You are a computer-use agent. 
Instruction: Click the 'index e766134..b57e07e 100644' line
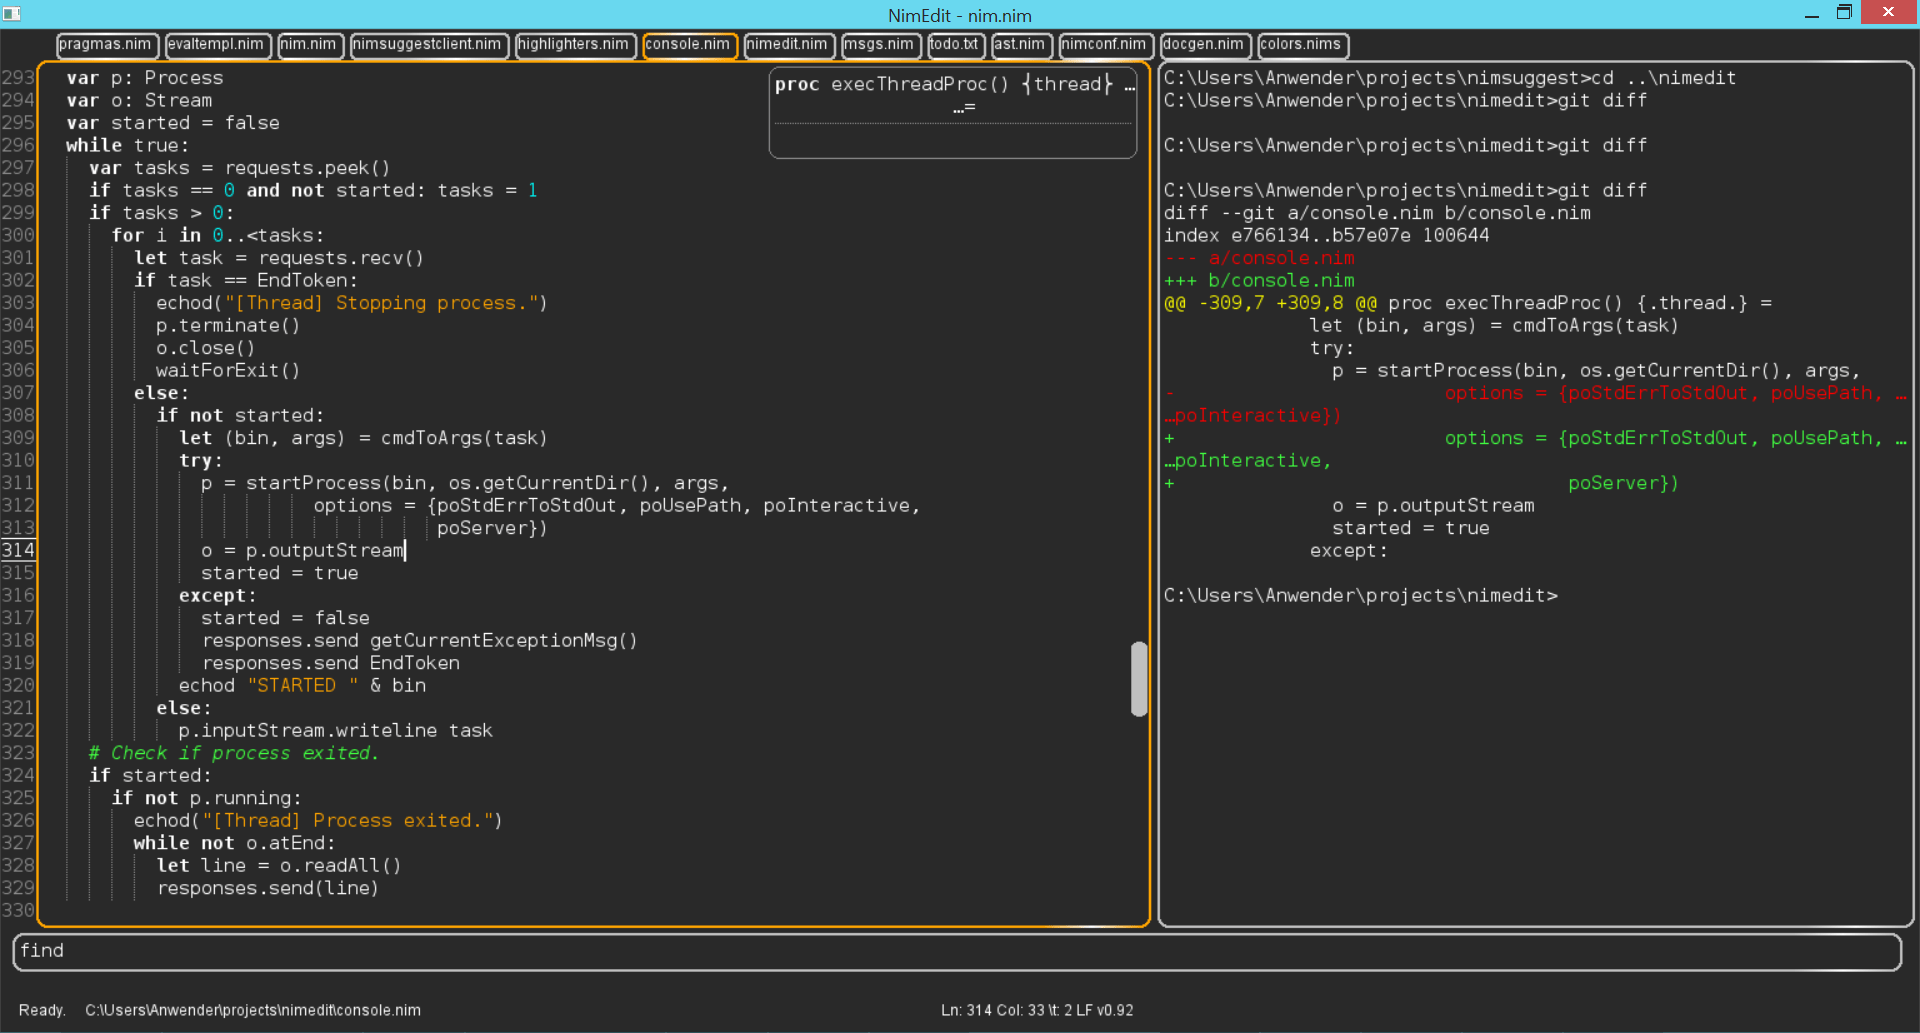click(1326, 236)
